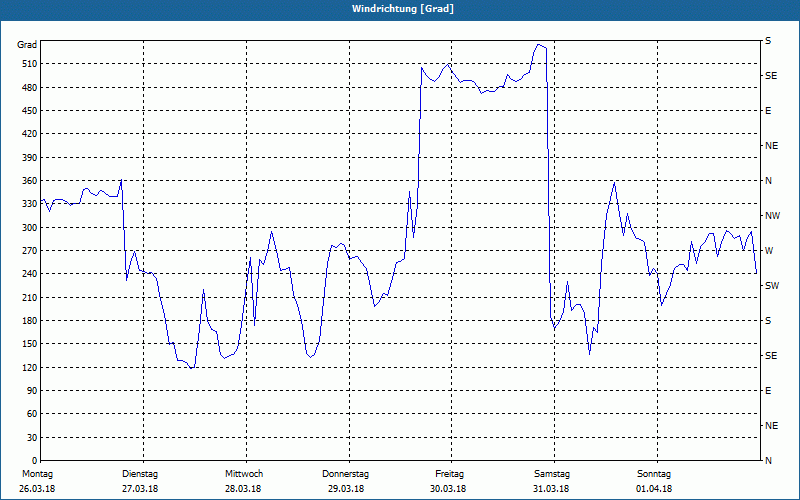Select the date 28.03.18
Screen dimensions: 800x500
coord(243,489)
